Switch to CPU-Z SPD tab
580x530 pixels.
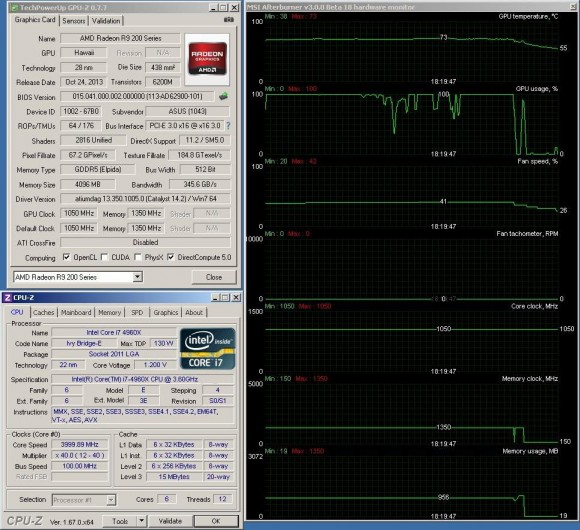click(137, 313)
